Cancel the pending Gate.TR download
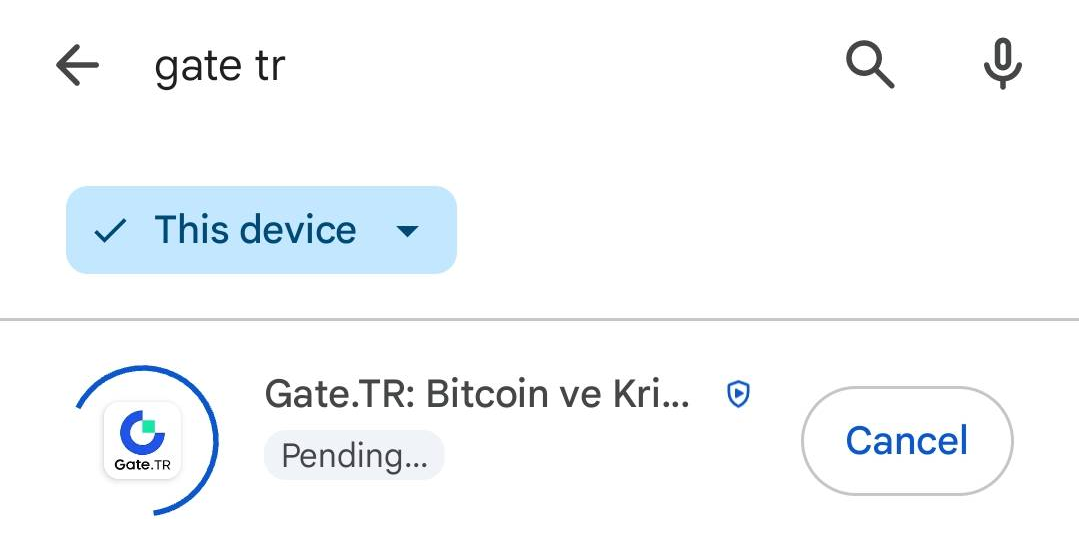This screenshot has width=1079, height=553. coord(906,441)
